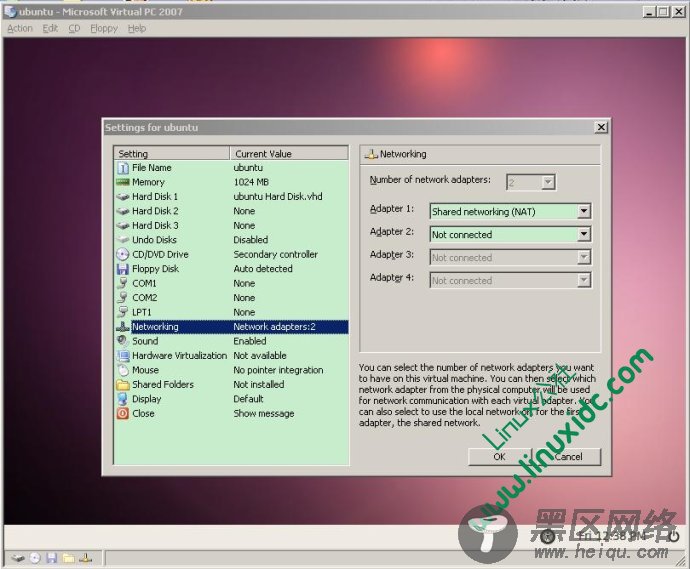Confirm settings with OK button
Viewport: 690px width, 569px height.
(x=499, y=457)
